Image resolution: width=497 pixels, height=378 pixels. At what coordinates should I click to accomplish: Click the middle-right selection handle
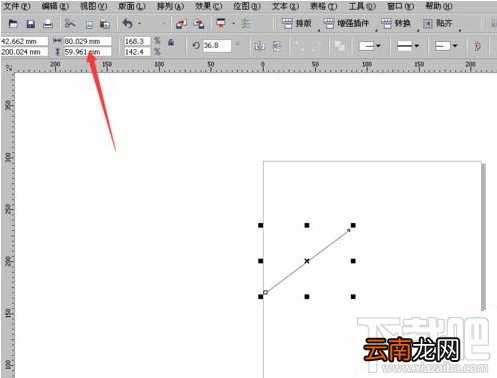pyautogui.click(x=353, y=261)
